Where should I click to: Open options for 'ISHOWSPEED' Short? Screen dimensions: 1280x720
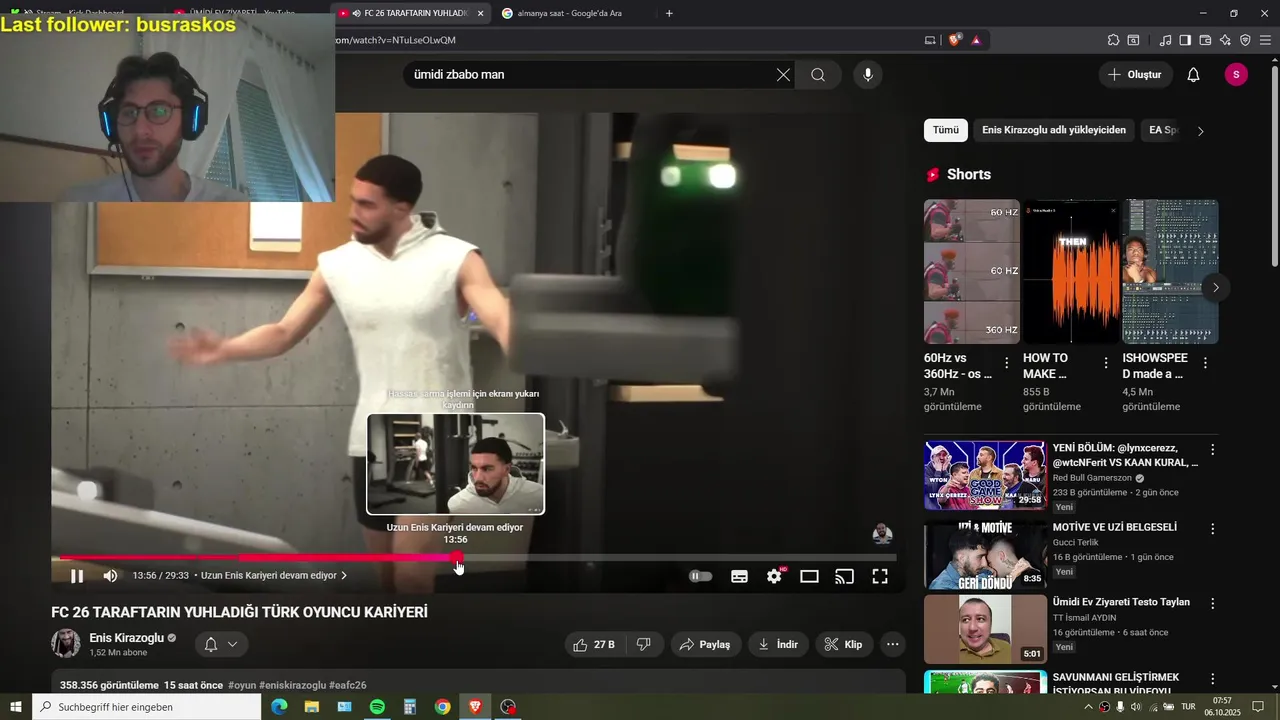pyautogui.click(x=1205, y=363)
